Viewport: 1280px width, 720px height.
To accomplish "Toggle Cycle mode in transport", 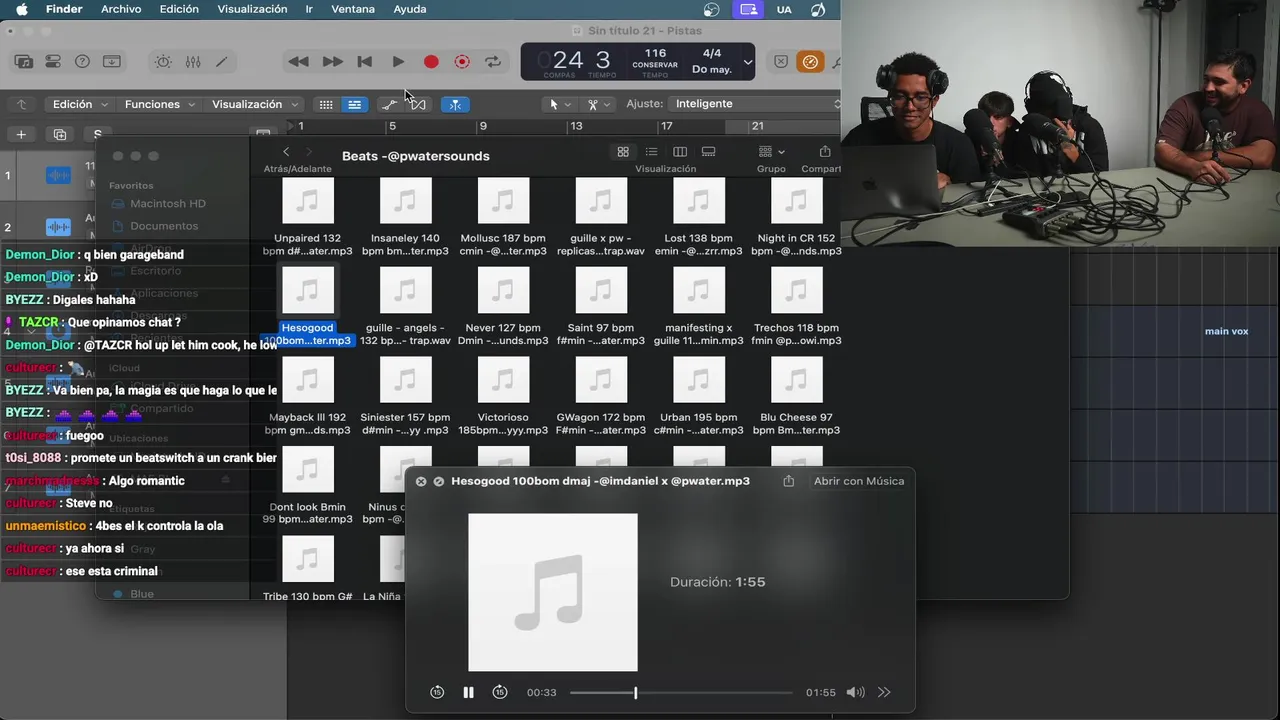I will (x=493, y=62).
